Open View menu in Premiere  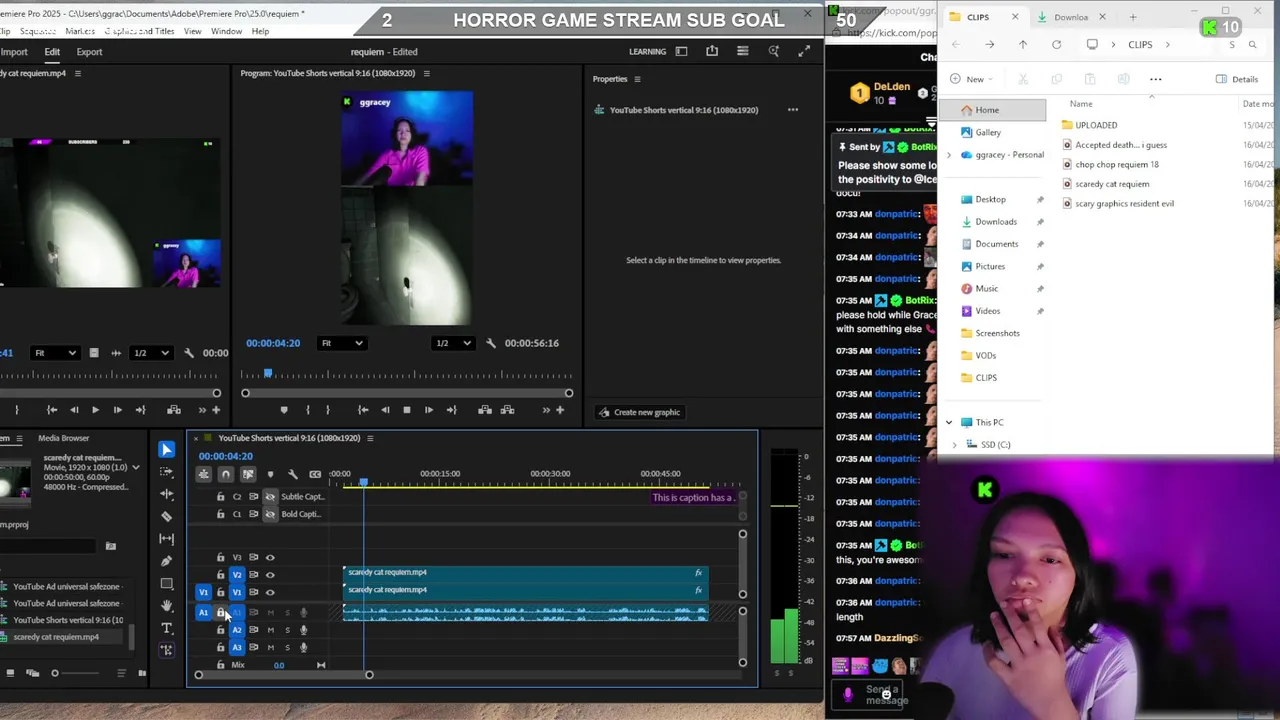click(192, 31)
